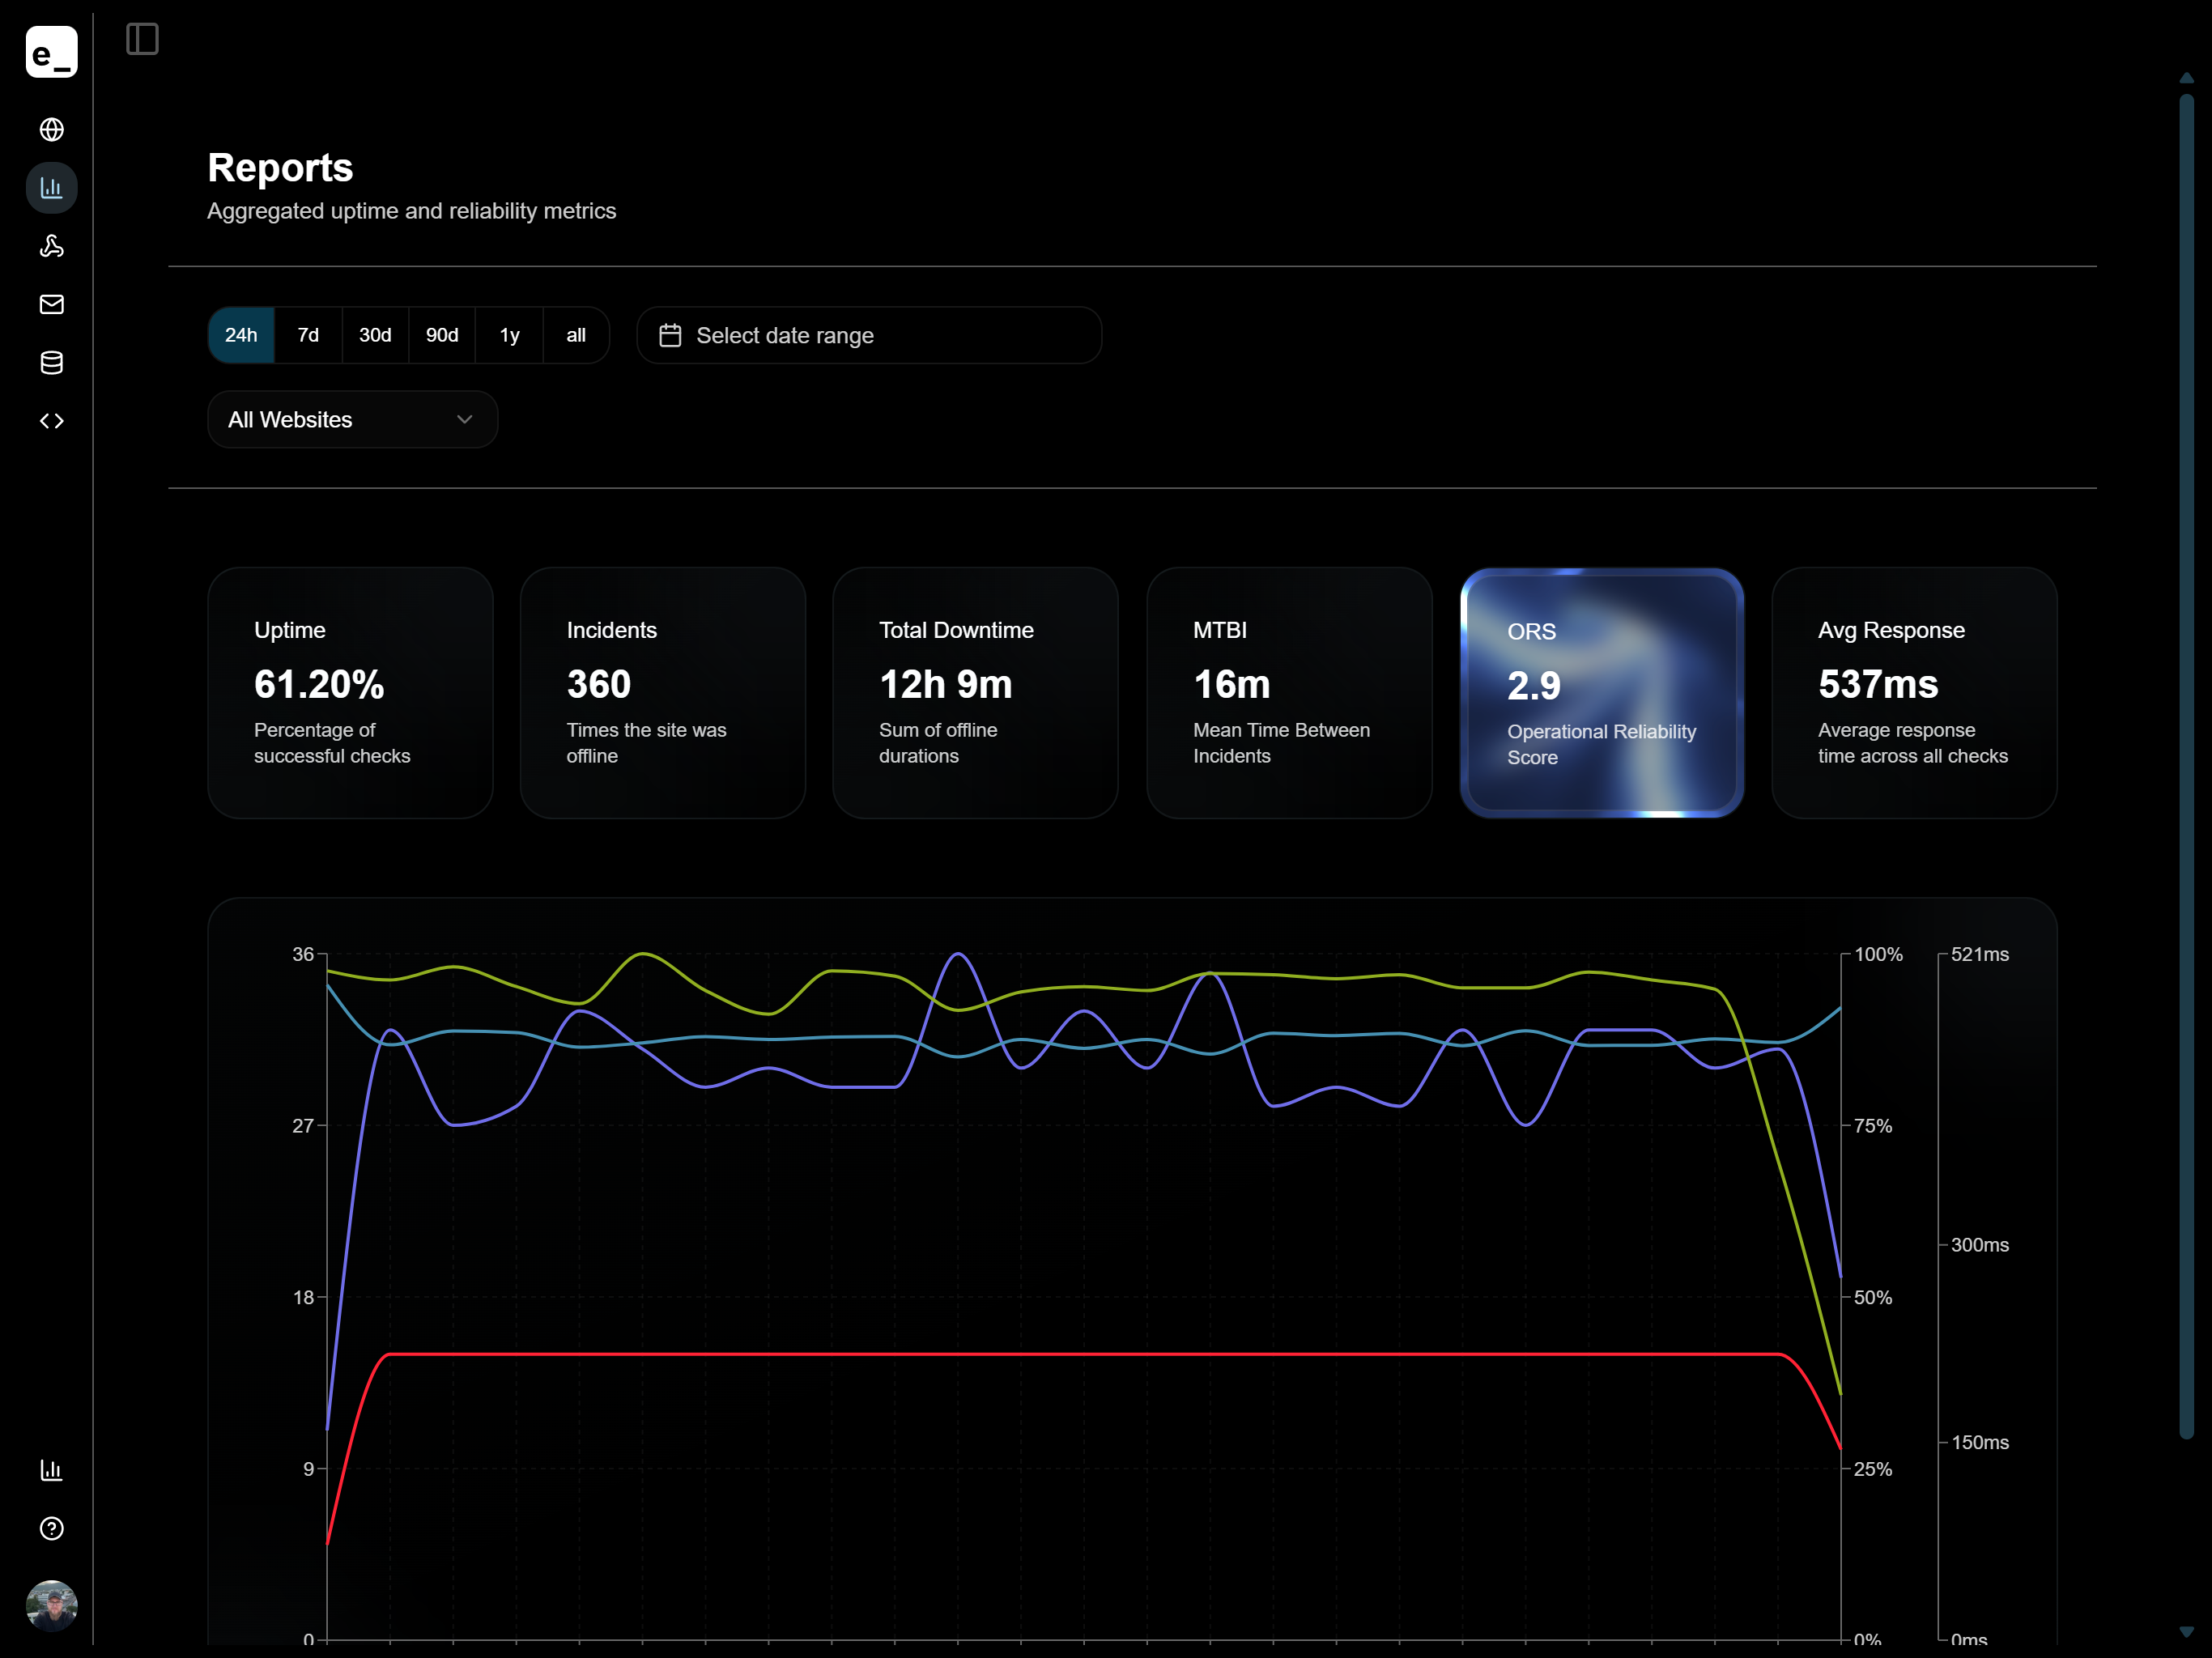The width and height of the screenshot is (2212, 1658).
Task: Open the globe websites icon in sidebar
Action: (x=51, y=130)
